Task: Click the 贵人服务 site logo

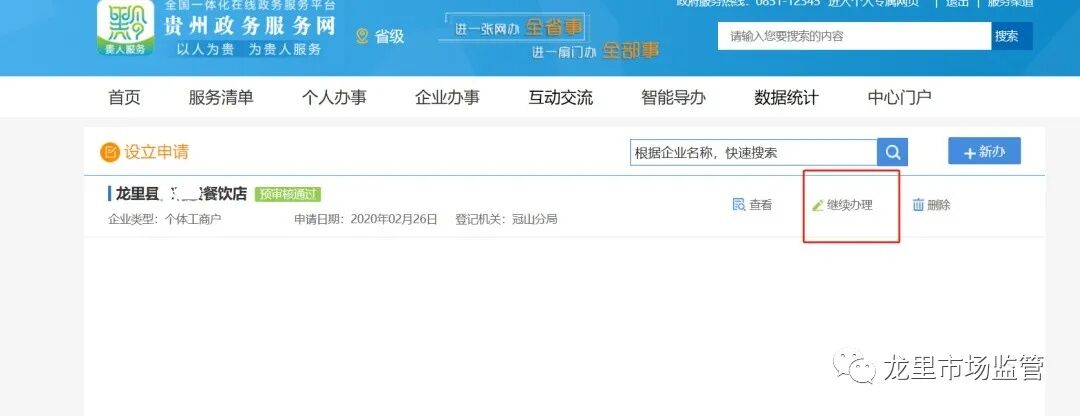Action: (x=125, y=28)
